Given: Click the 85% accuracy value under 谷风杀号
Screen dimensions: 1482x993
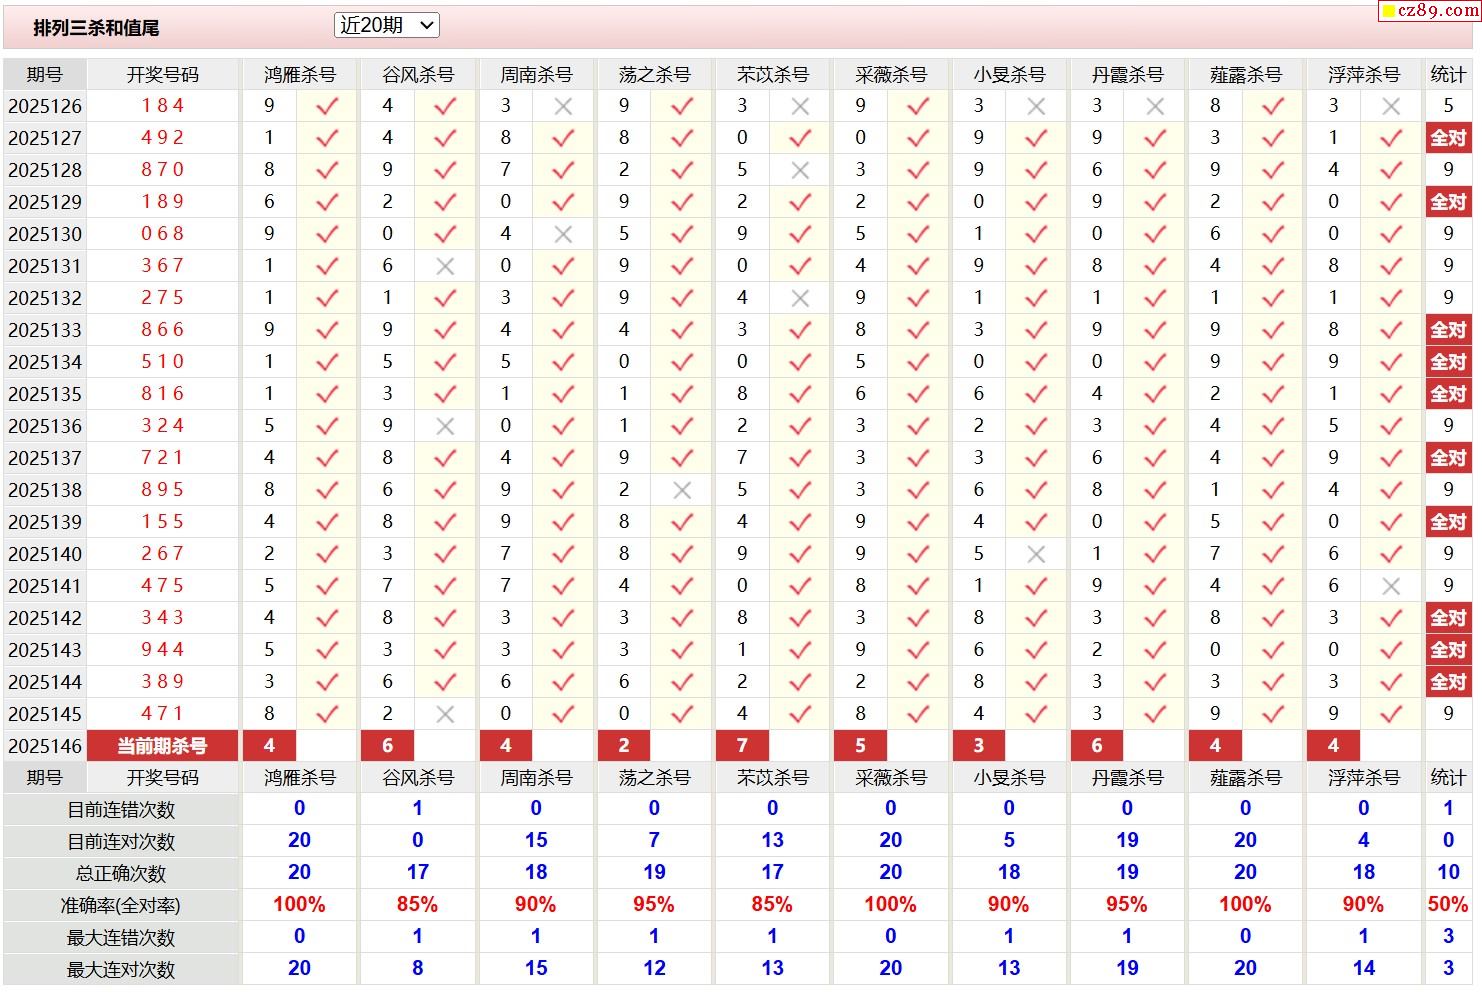Looking at the screenshot, I should (x=417, y=905).
